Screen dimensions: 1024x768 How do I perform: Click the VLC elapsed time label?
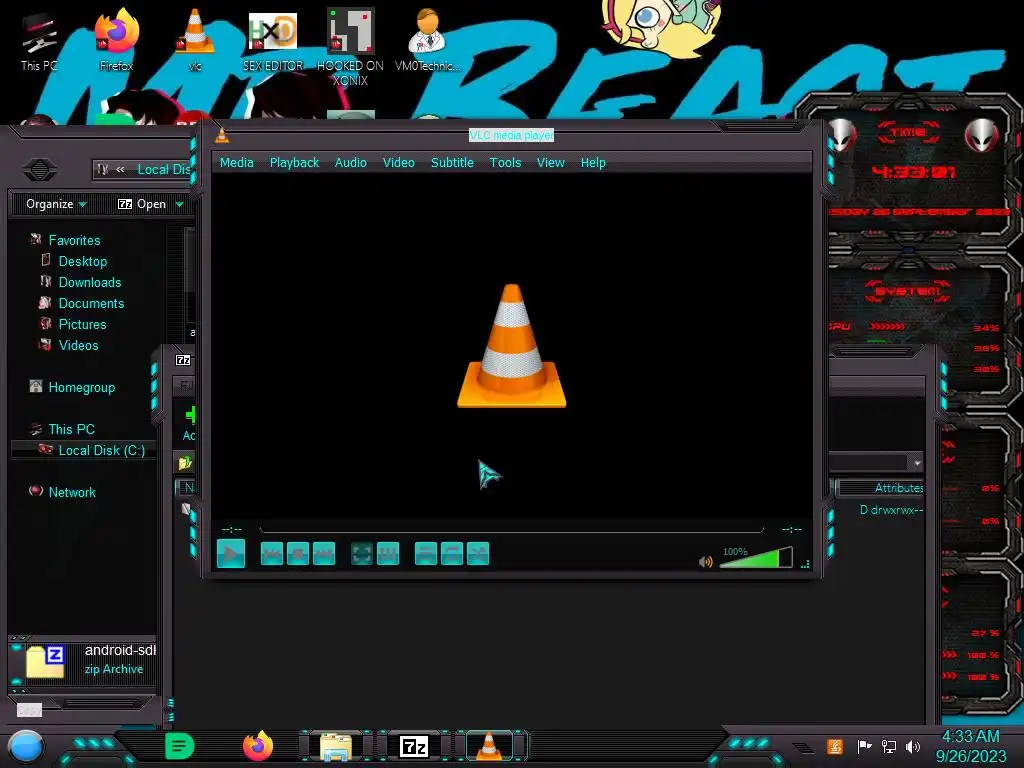232,529
